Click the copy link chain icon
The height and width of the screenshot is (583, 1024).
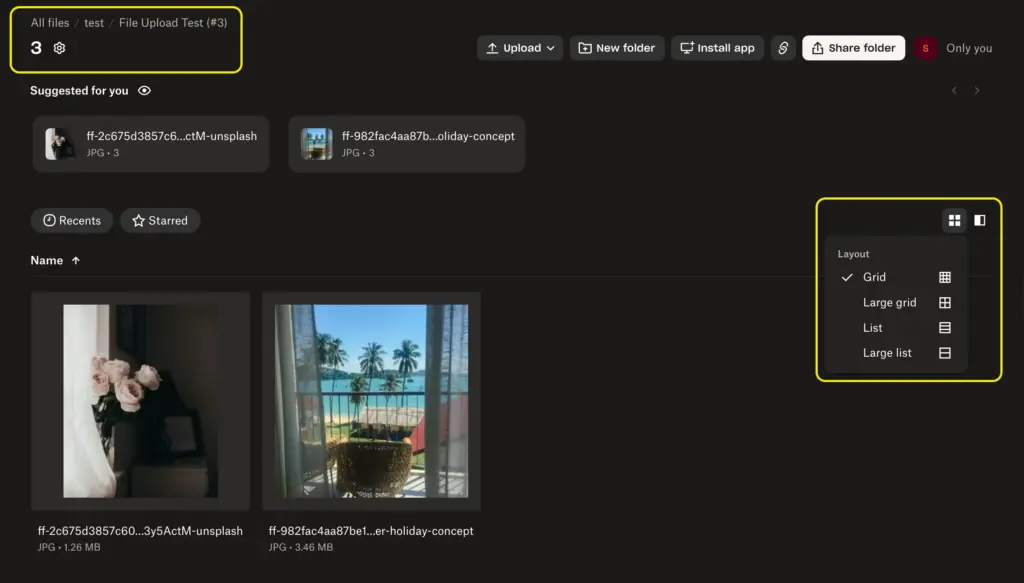(x=783, y=47)
